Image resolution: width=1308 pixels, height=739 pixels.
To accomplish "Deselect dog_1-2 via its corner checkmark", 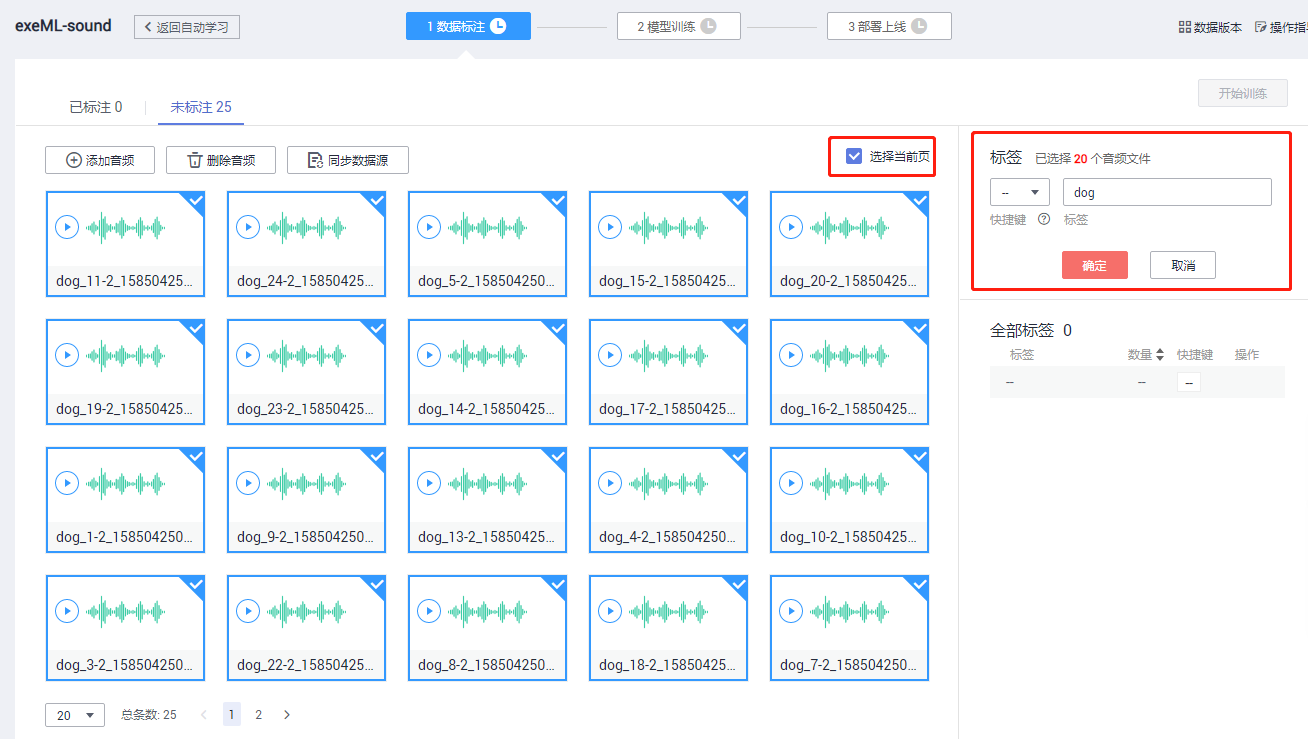I will 196,456.
